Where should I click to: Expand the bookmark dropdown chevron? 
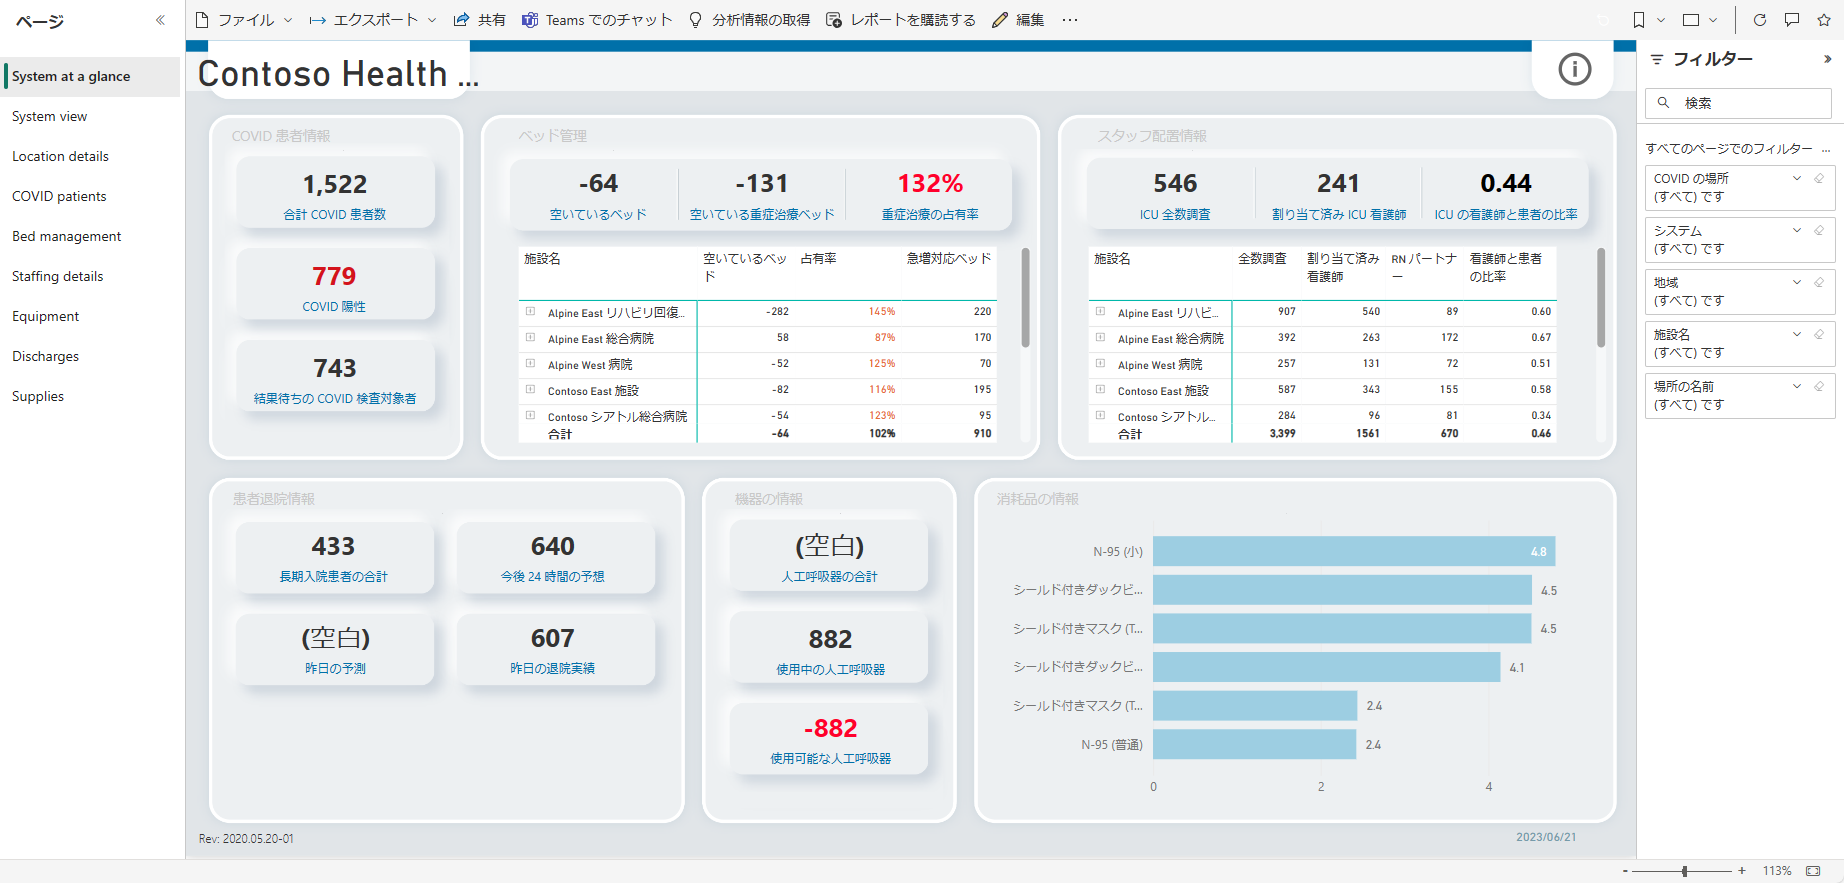point(1661,20)
